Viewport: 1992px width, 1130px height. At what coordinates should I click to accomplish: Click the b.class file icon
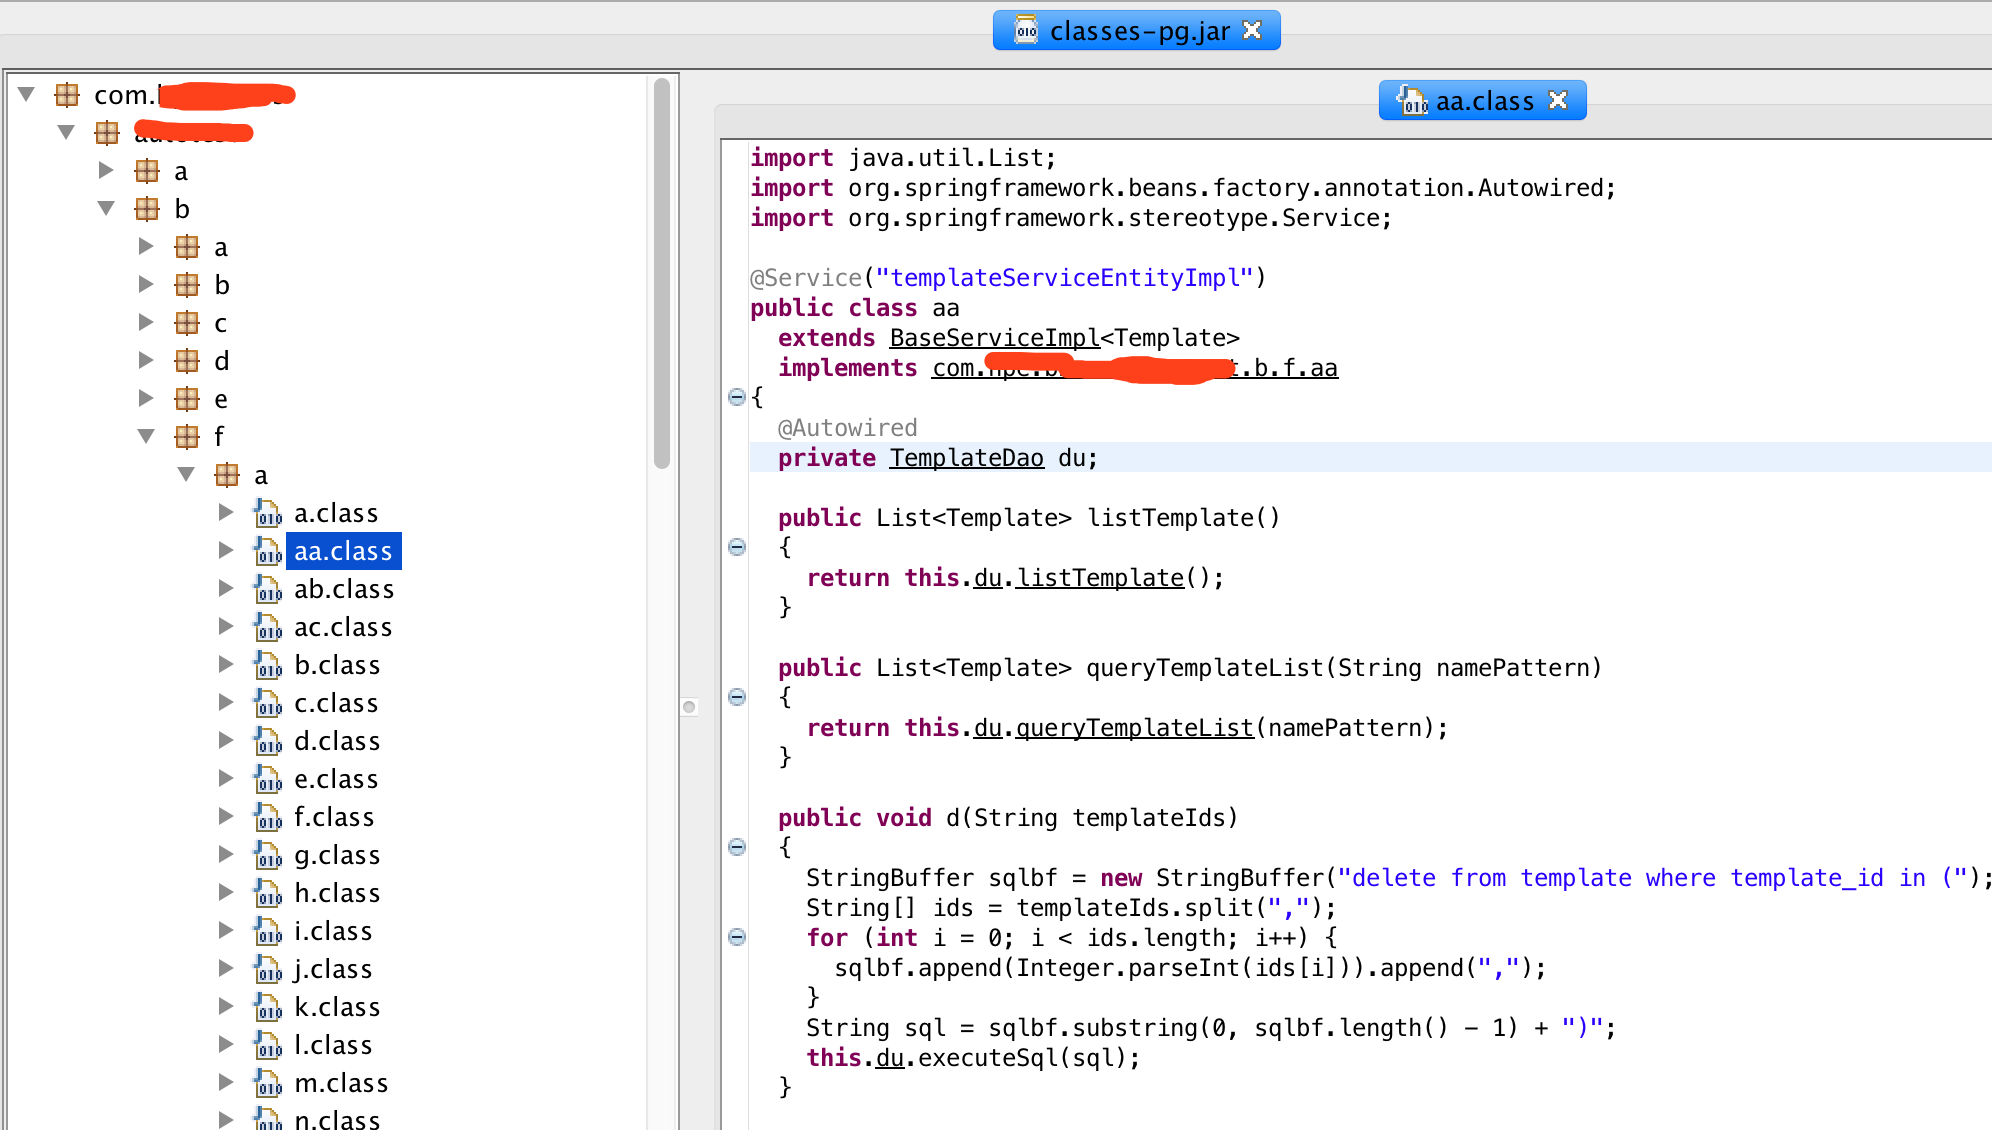267,665
